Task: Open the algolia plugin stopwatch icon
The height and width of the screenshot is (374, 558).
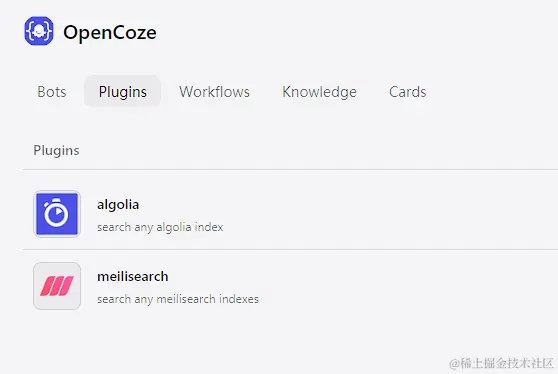Action: pos(57,214)
